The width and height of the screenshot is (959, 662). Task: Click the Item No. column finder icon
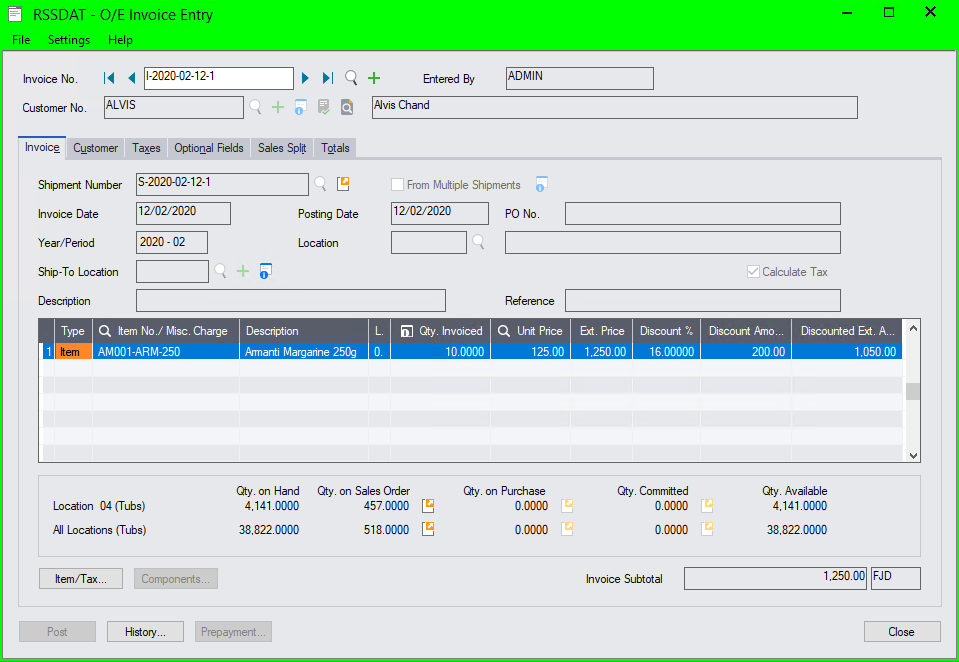tap(105, 330)
